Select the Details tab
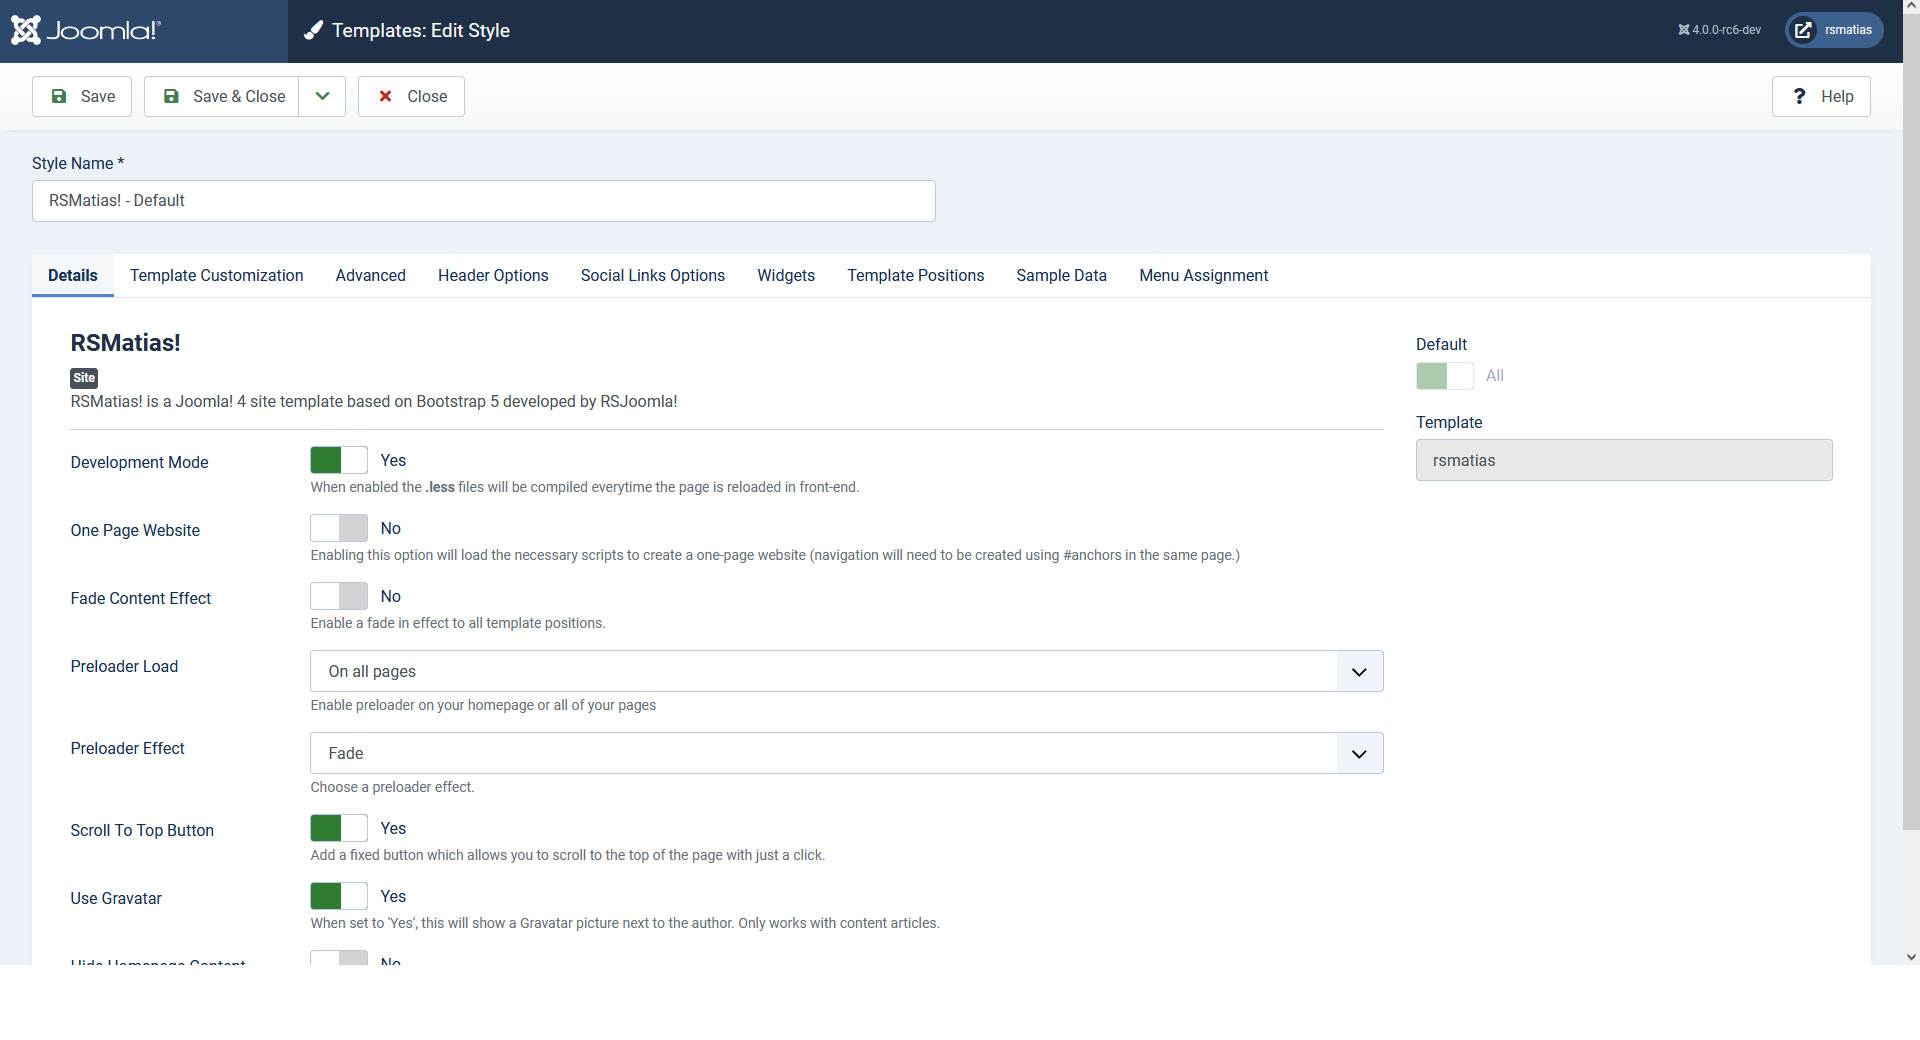 coord(73,275)
